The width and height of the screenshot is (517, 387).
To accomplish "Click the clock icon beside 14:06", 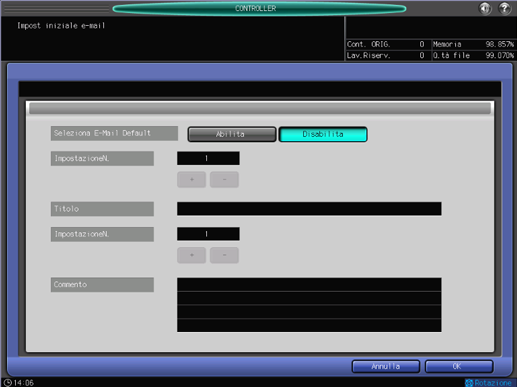I will pos(7,383).
